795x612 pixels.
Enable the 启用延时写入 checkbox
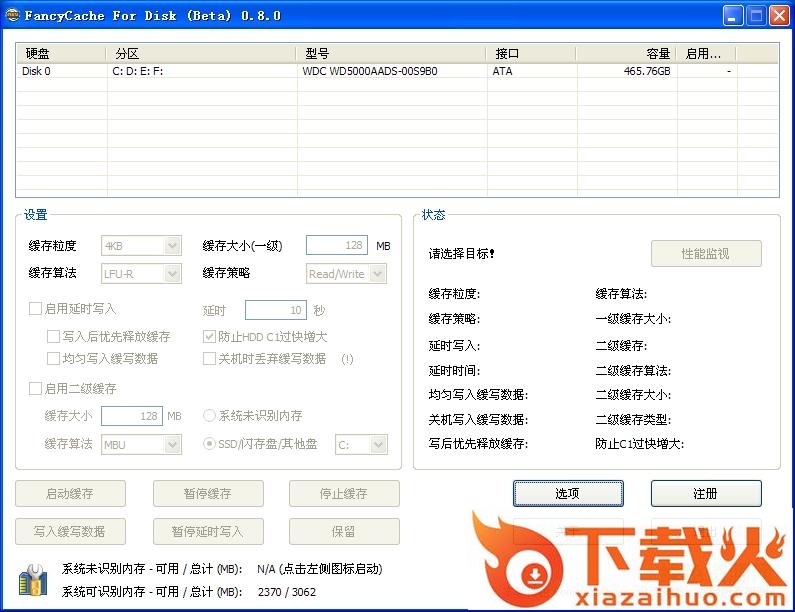click(x=35, y=308)
